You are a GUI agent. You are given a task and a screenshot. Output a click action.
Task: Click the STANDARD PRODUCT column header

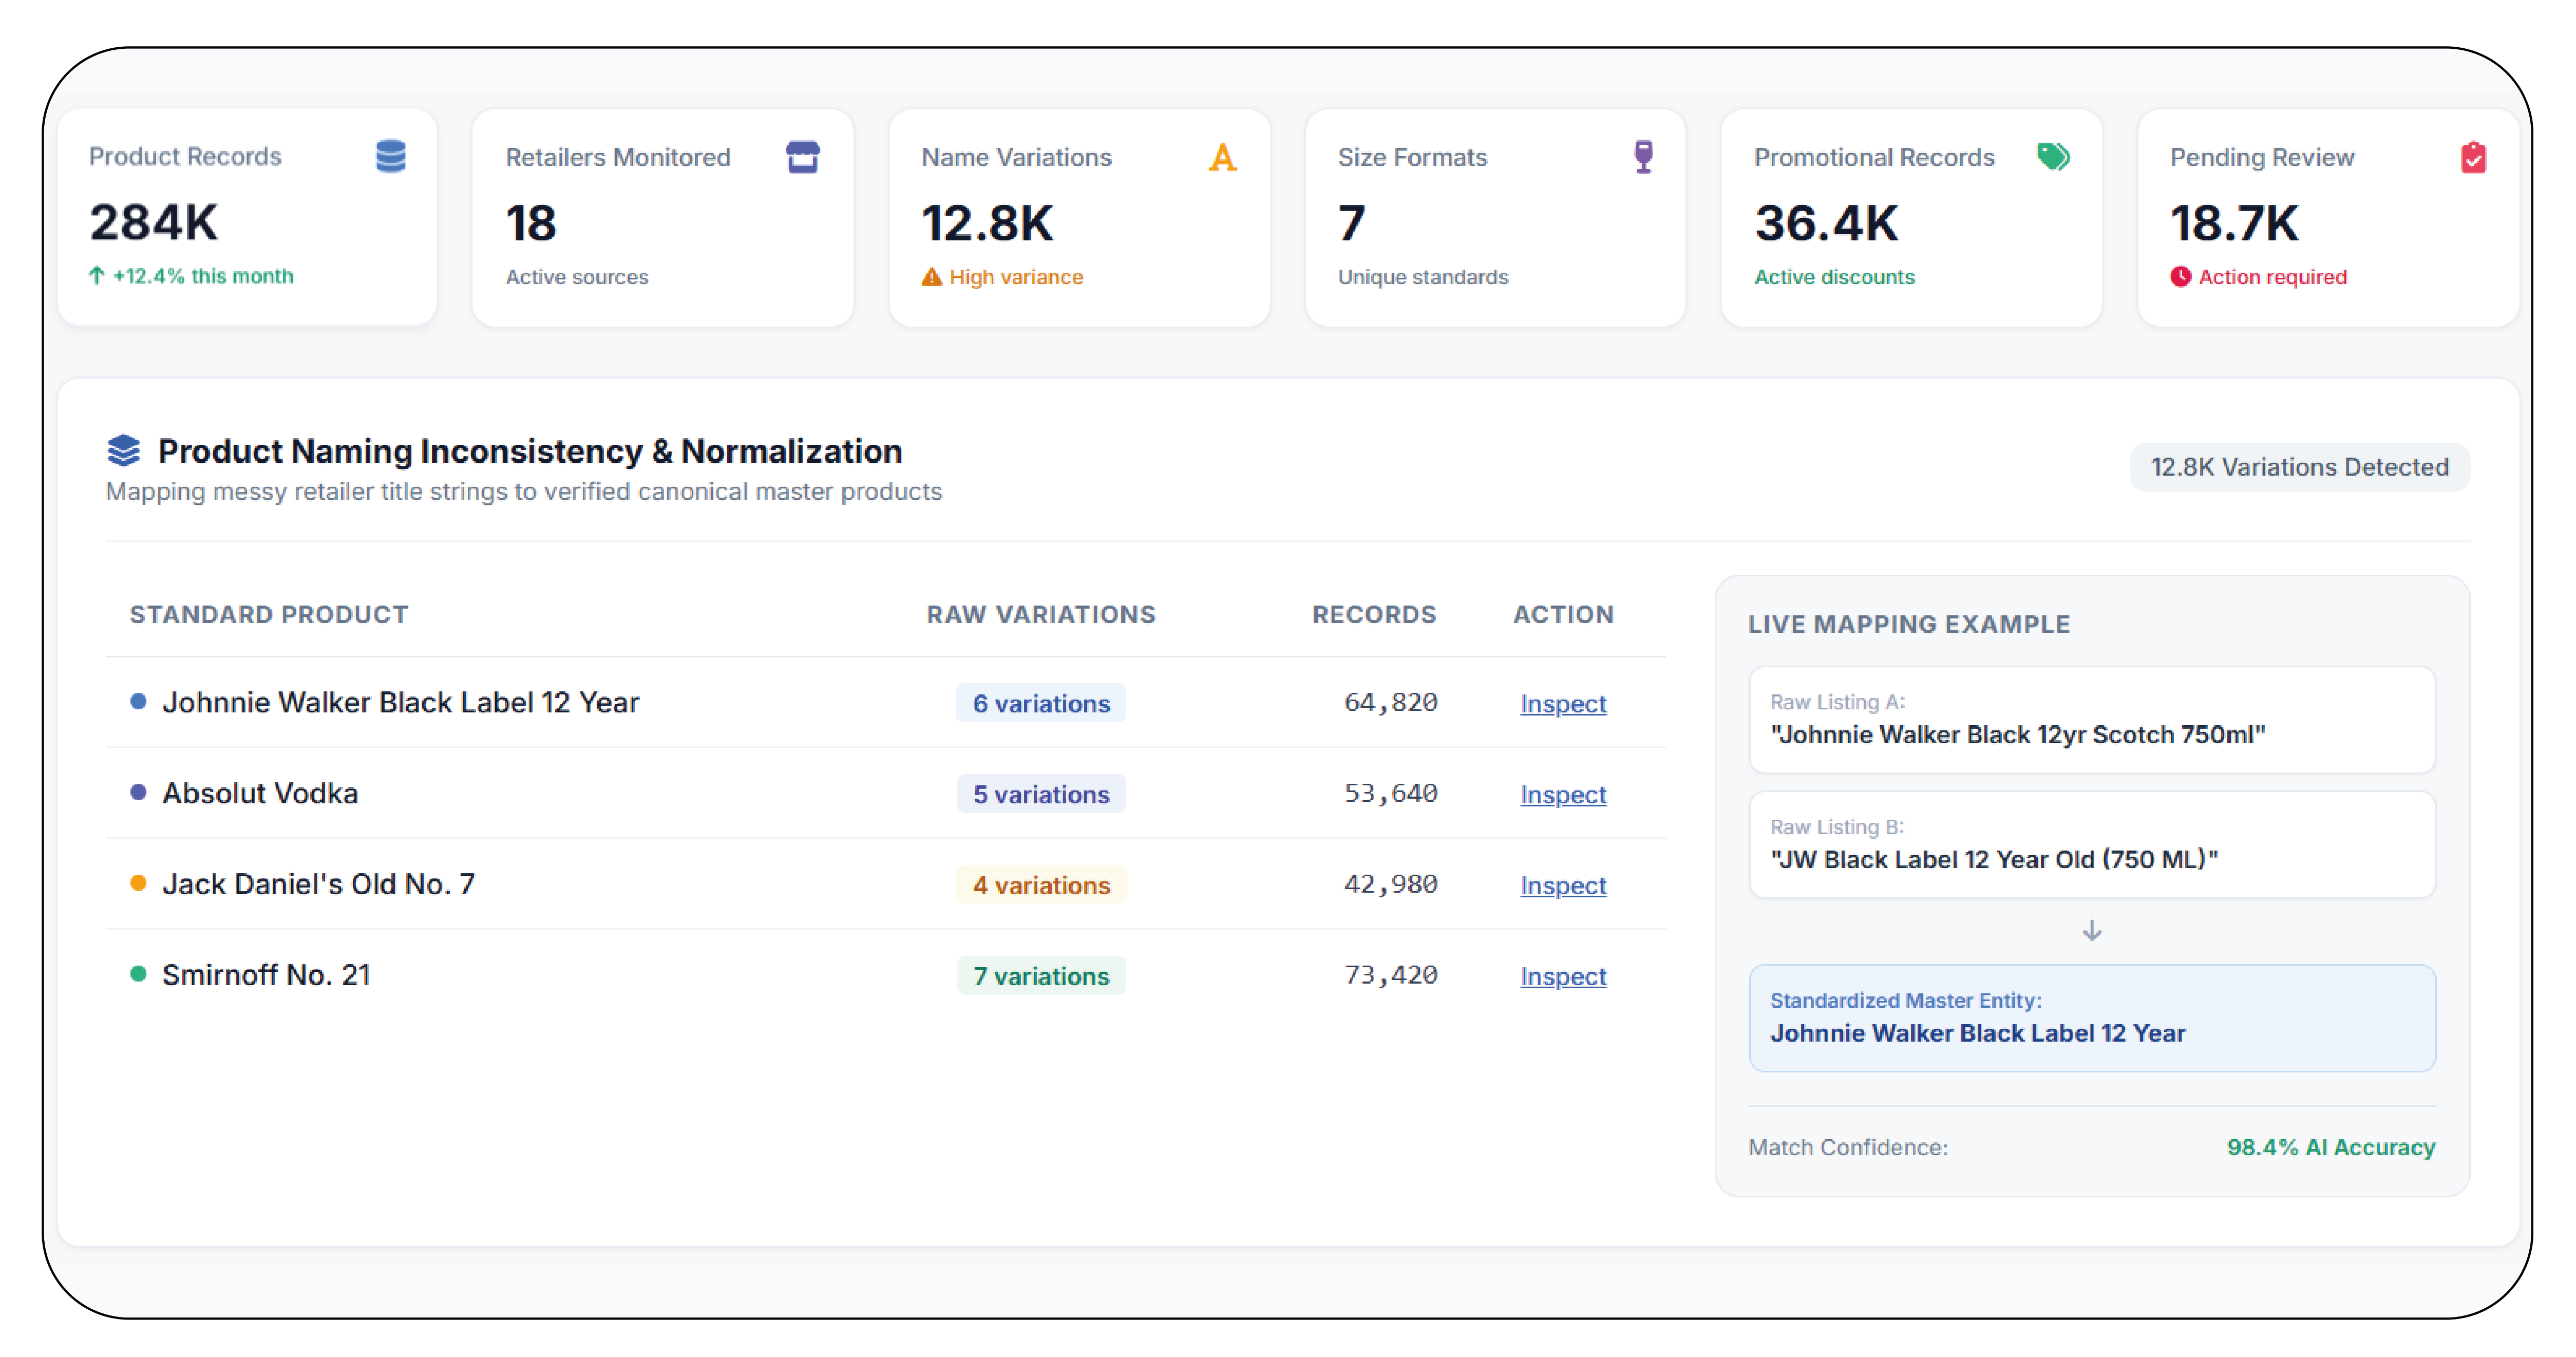(x=269, y=614)
